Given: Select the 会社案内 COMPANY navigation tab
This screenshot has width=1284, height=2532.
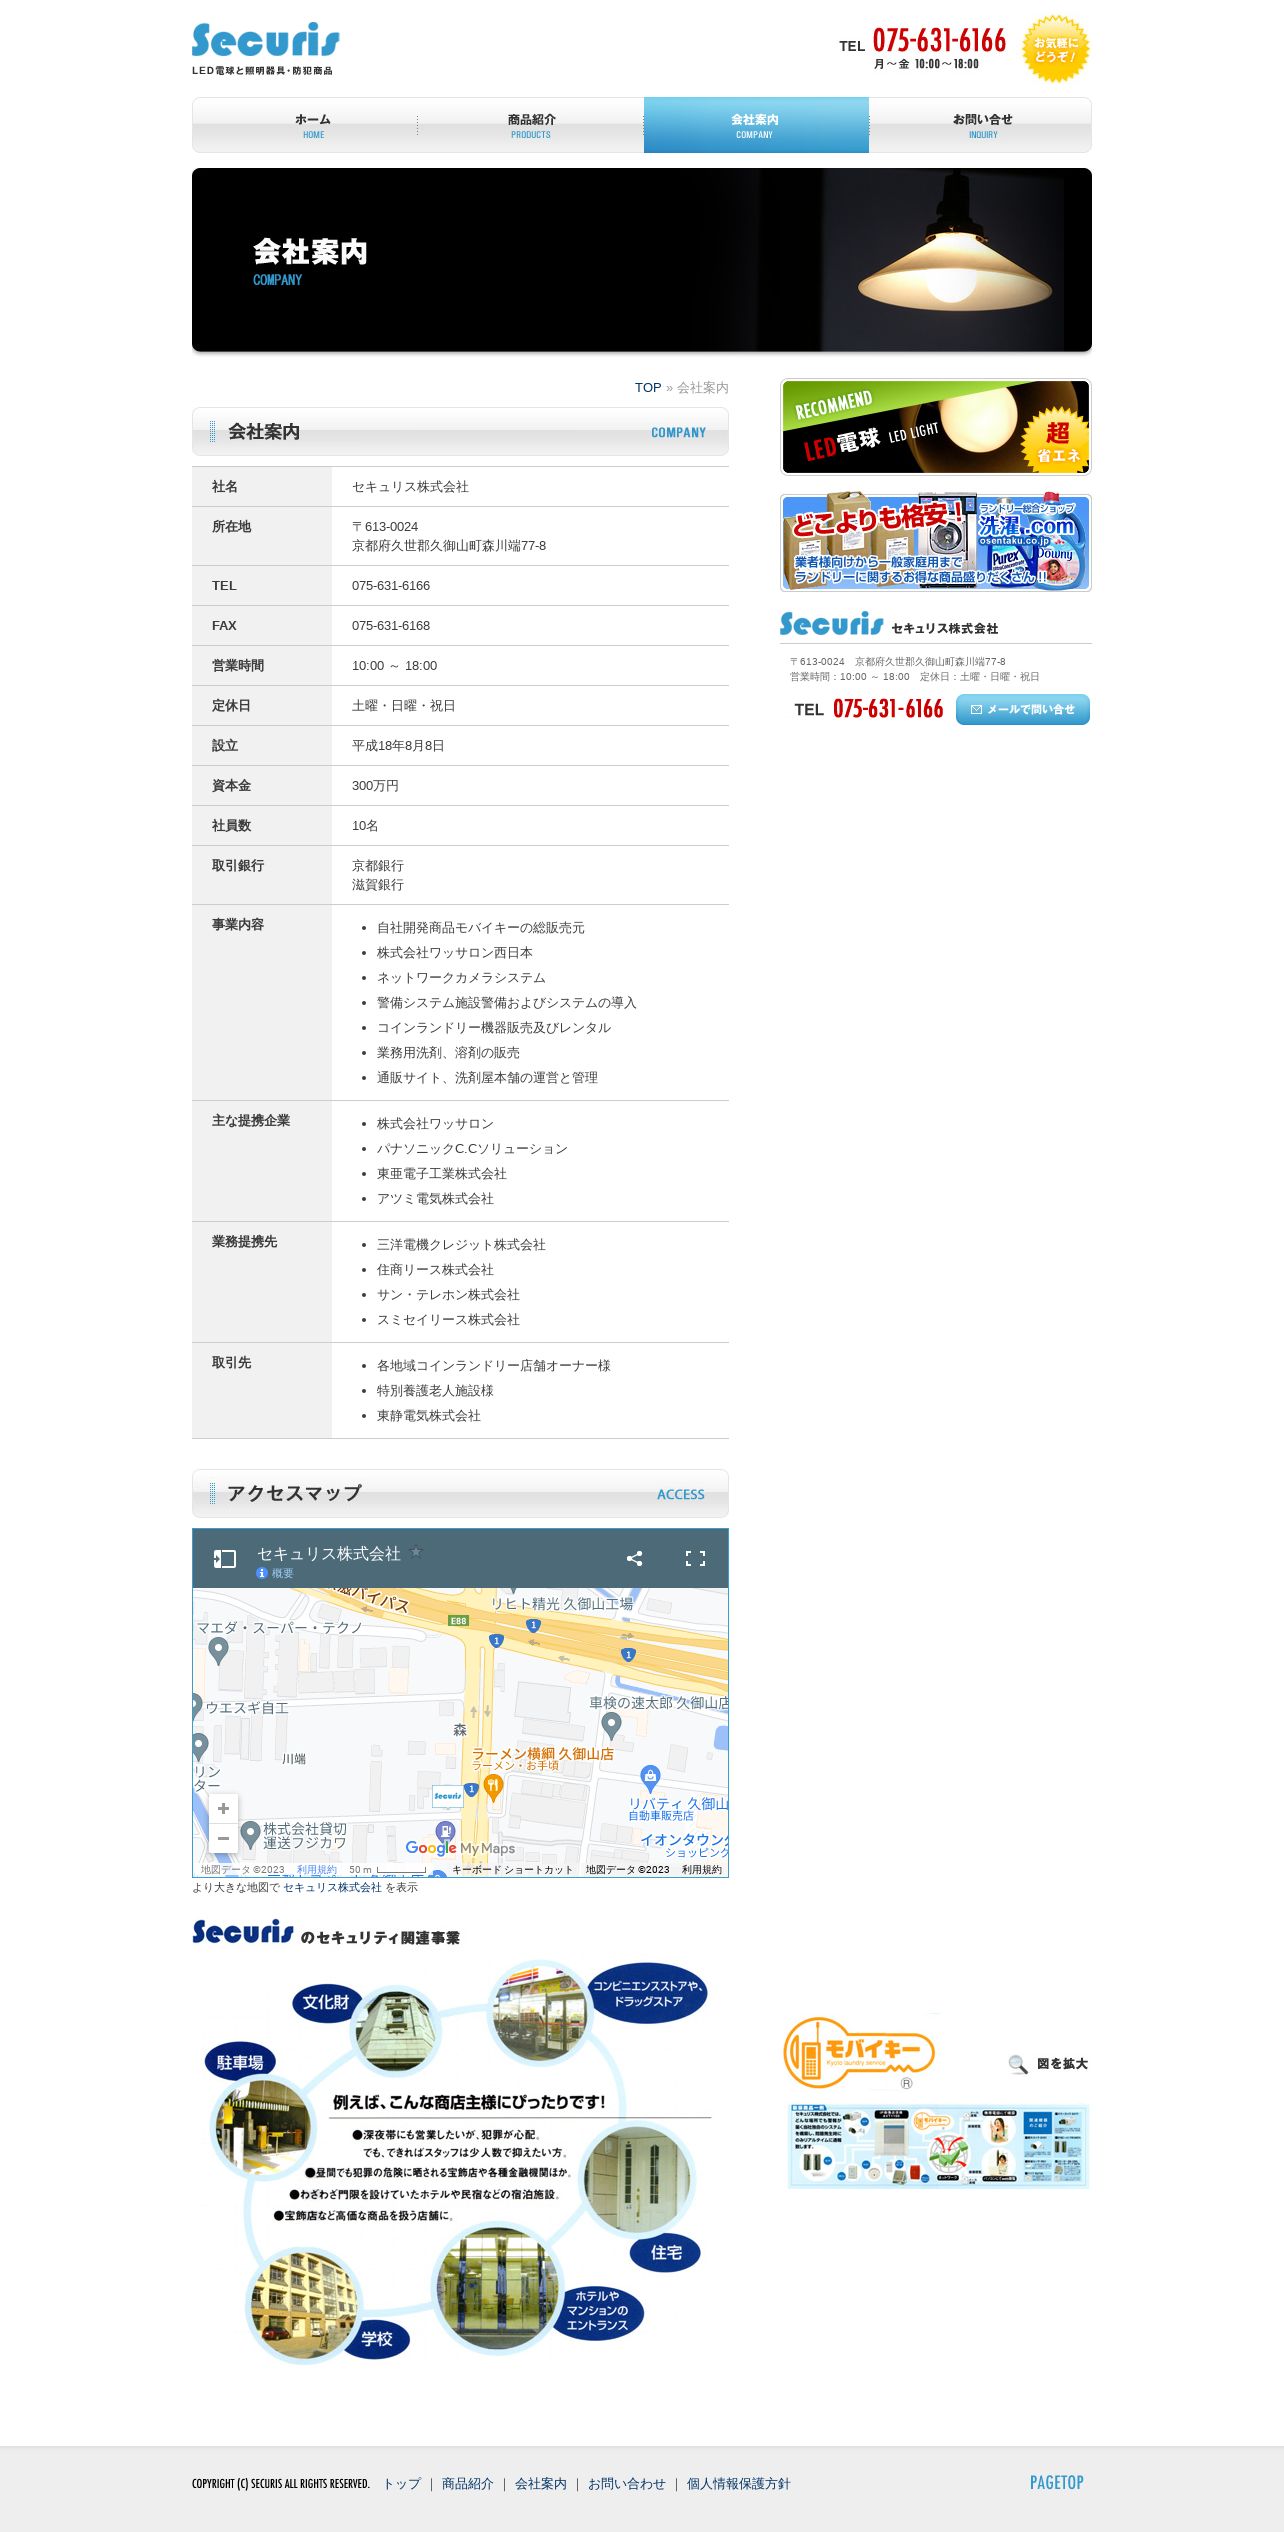Looking at the screenshot, I should click(756, 125).
